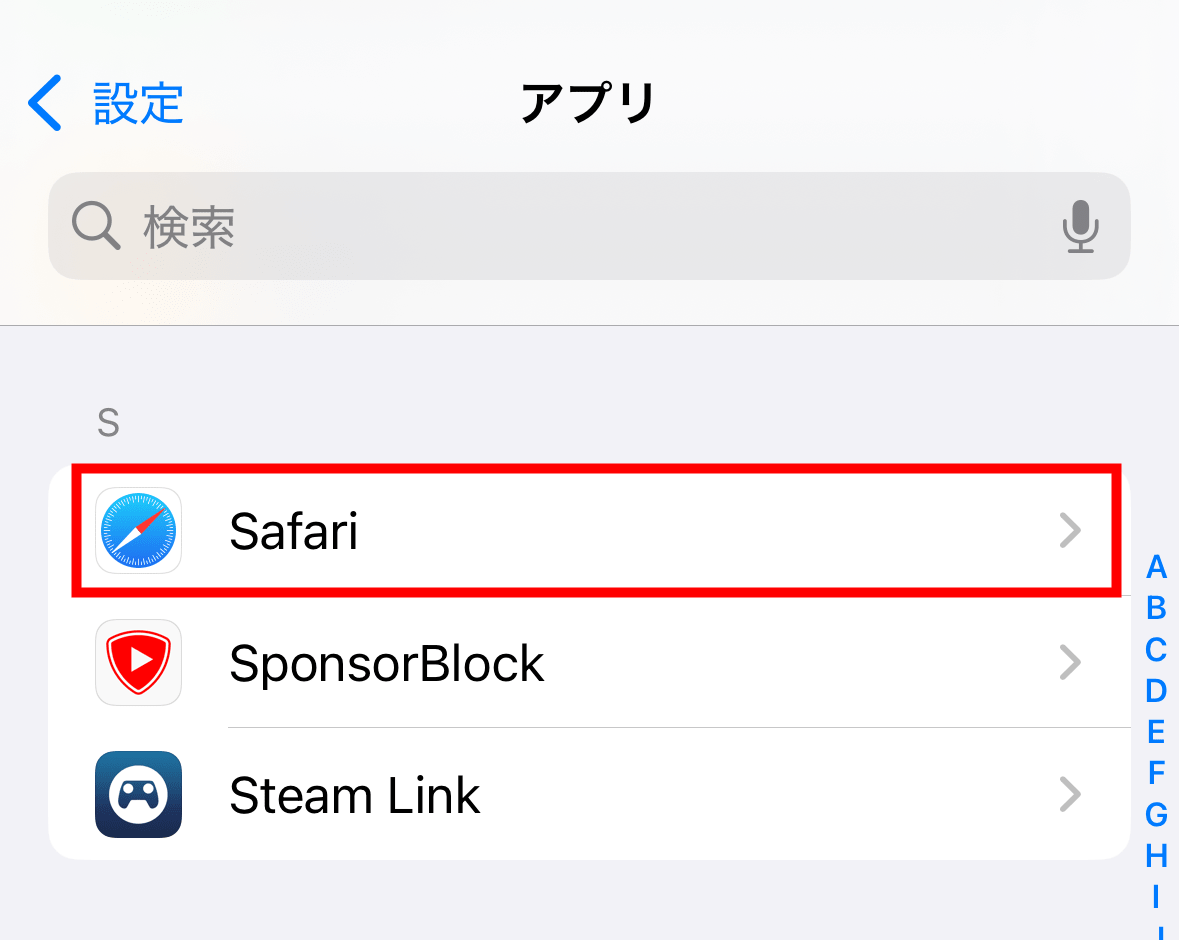Go back to 設定 screen
Viewport: 1179px width, 940px height.
click(x=138, y=103)
